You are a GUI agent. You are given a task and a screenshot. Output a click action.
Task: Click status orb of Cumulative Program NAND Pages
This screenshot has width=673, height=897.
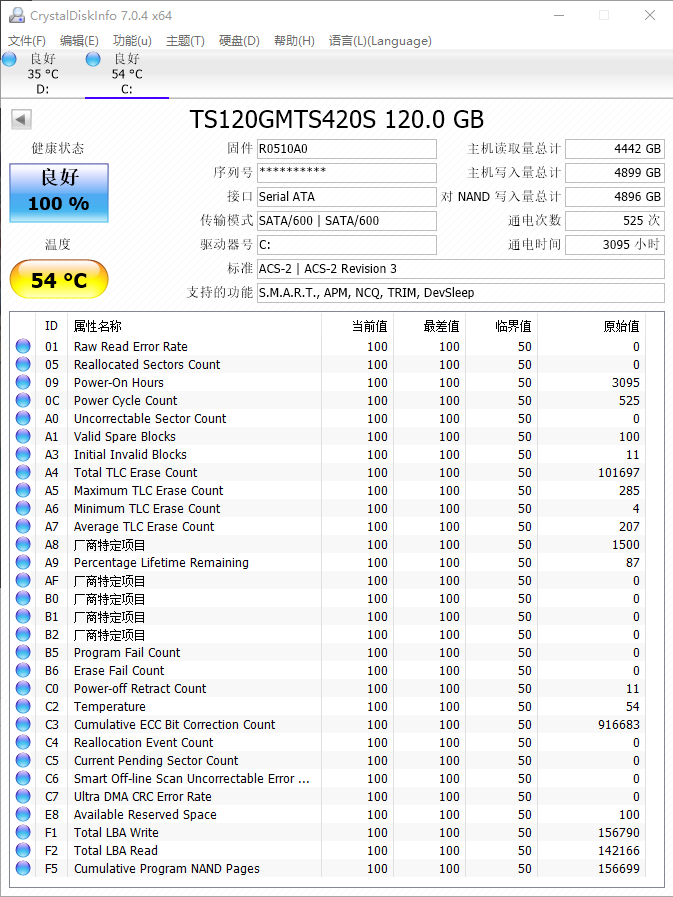(23, 868)
